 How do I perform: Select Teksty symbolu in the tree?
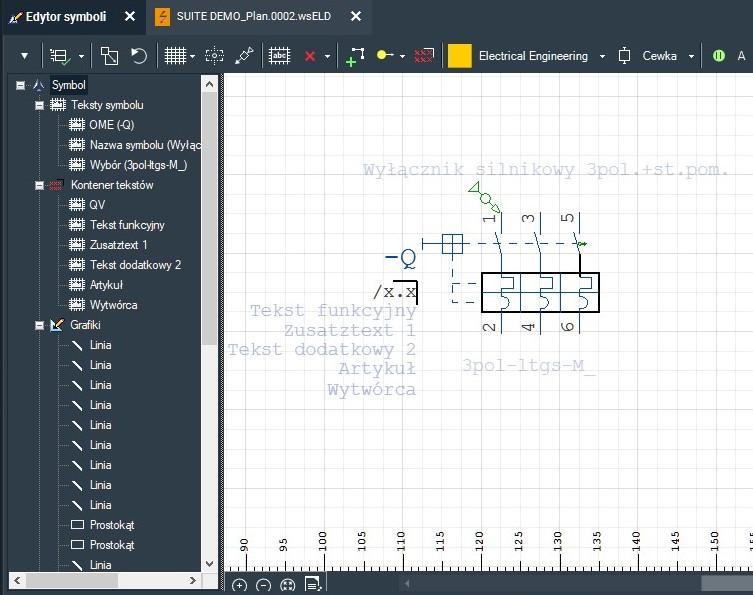click(107, 105)
